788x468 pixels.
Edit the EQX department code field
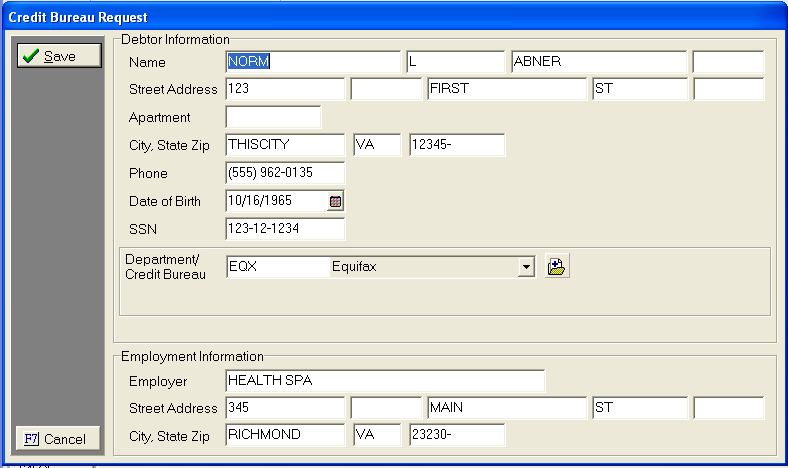pos(275,267)
